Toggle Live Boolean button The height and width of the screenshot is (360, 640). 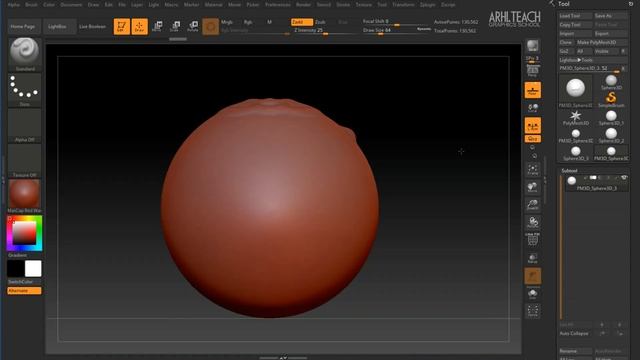click(x=92, y=27)
